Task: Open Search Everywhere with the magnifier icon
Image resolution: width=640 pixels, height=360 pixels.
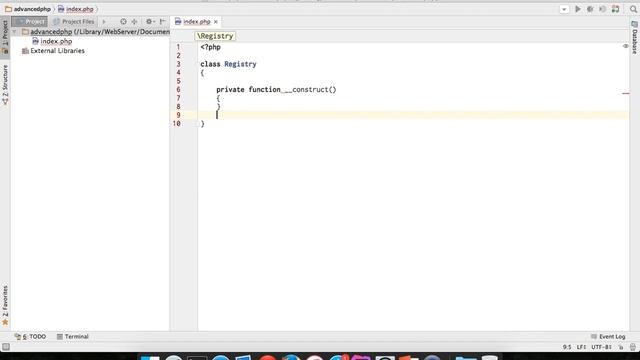Action: pyautogui.click(x=633, y=9)
